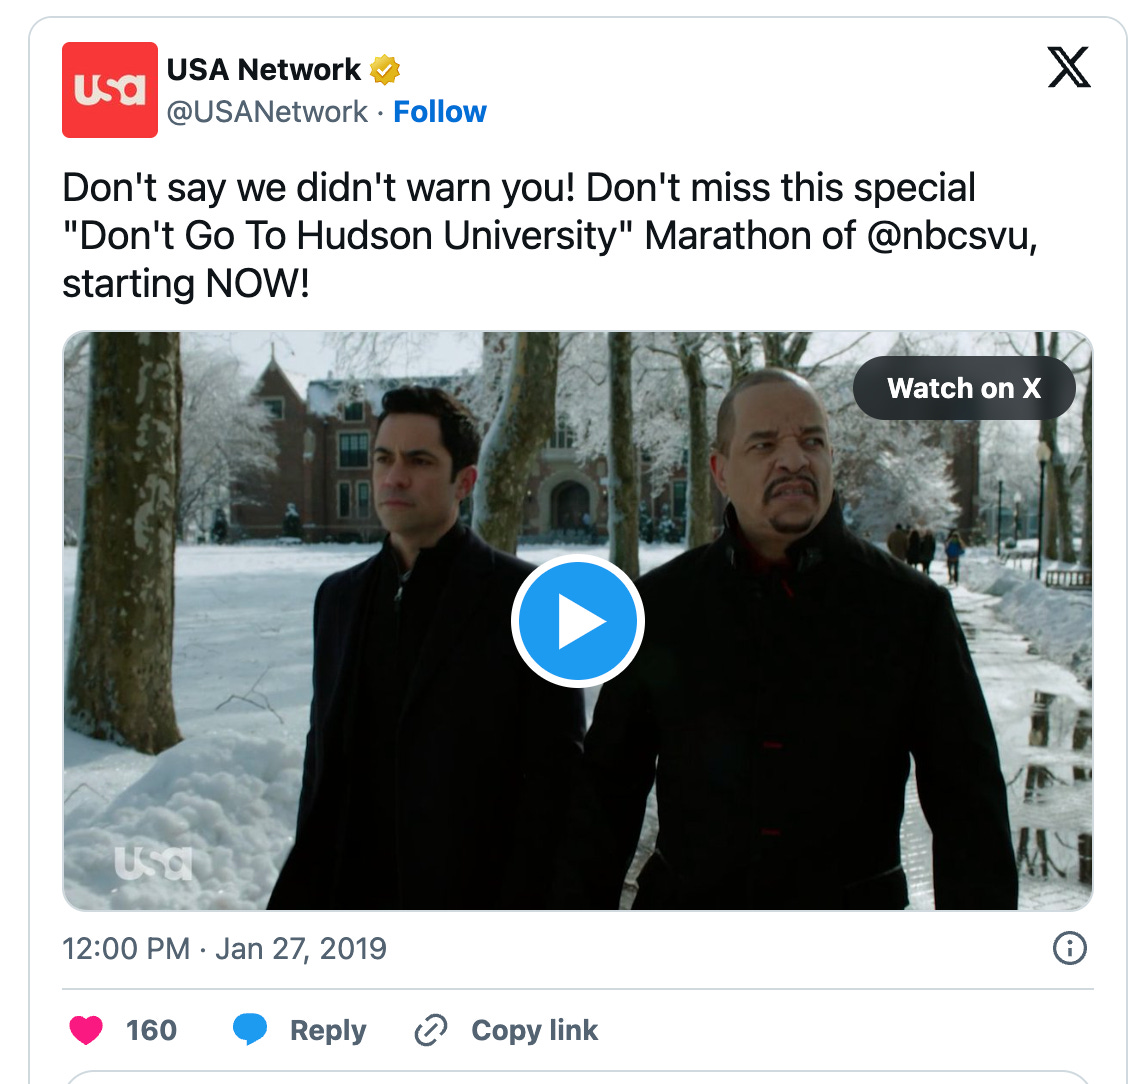Click the gold verified badge

[x=384, y=70]
